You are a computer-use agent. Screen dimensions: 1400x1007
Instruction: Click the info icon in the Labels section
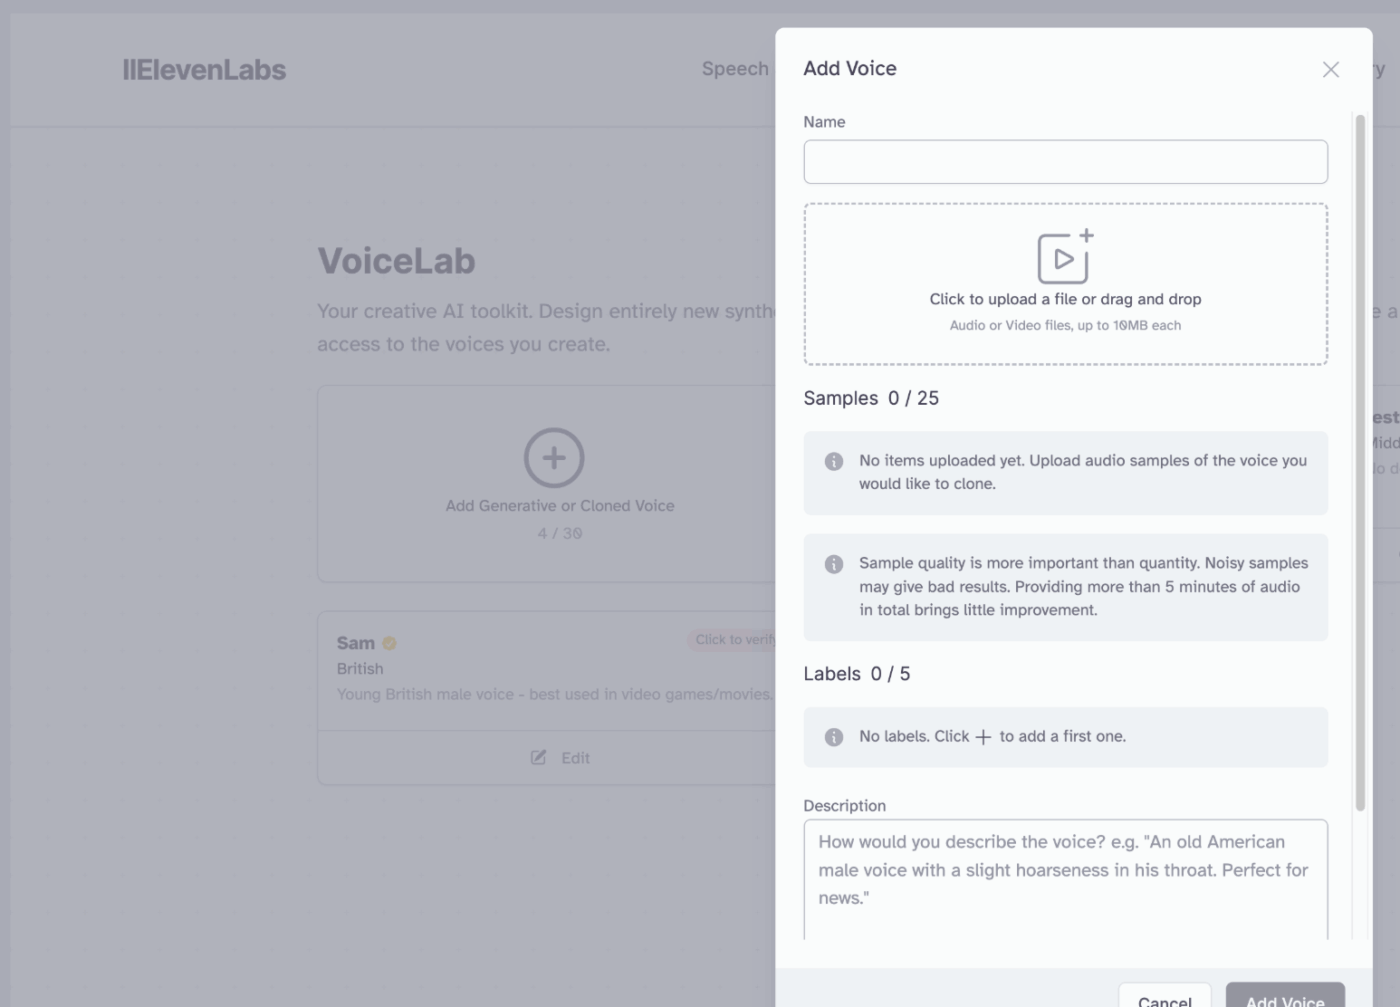833,736
